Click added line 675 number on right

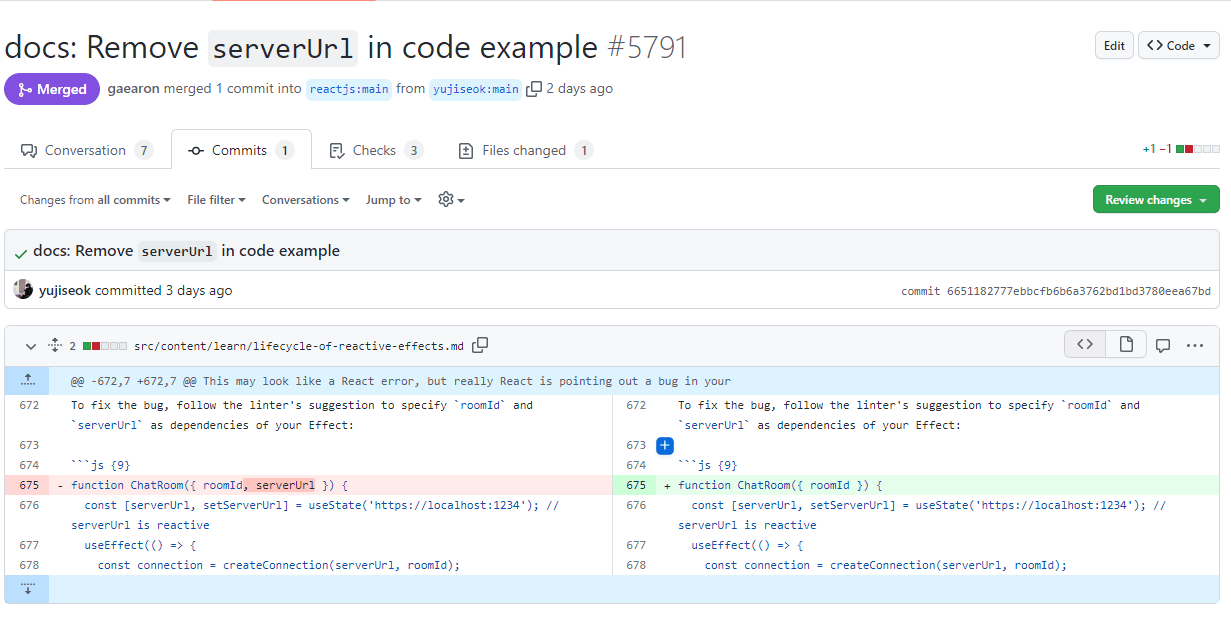[635, 485]
